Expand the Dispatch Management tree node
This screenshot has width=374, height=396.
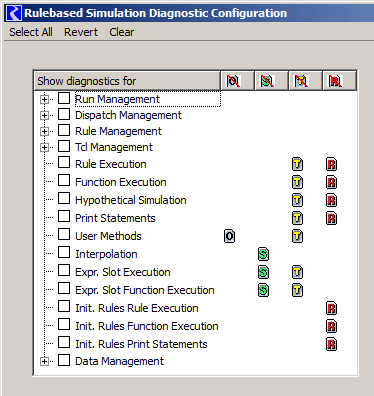[x=44, y=115]
